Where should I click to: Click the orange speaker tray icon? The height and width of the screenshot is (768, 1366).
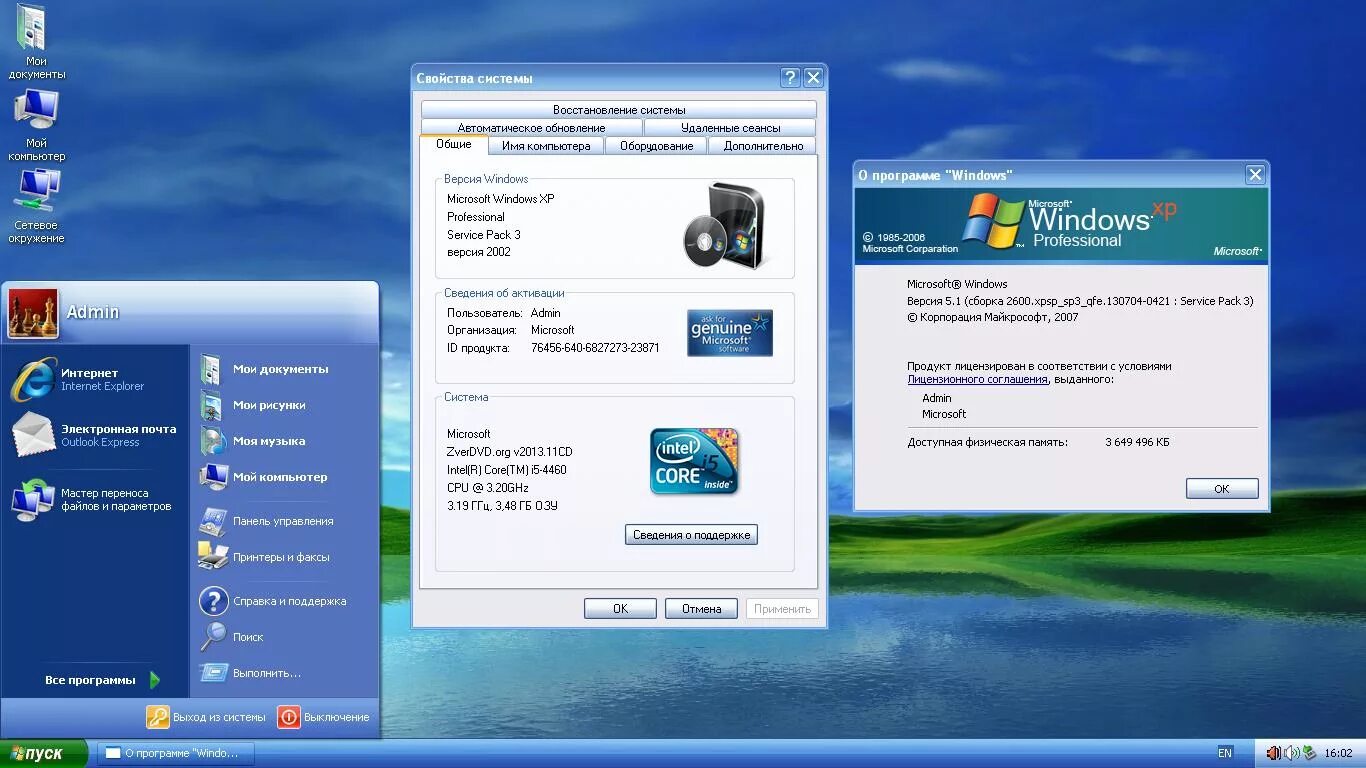tap(1273, 753)
